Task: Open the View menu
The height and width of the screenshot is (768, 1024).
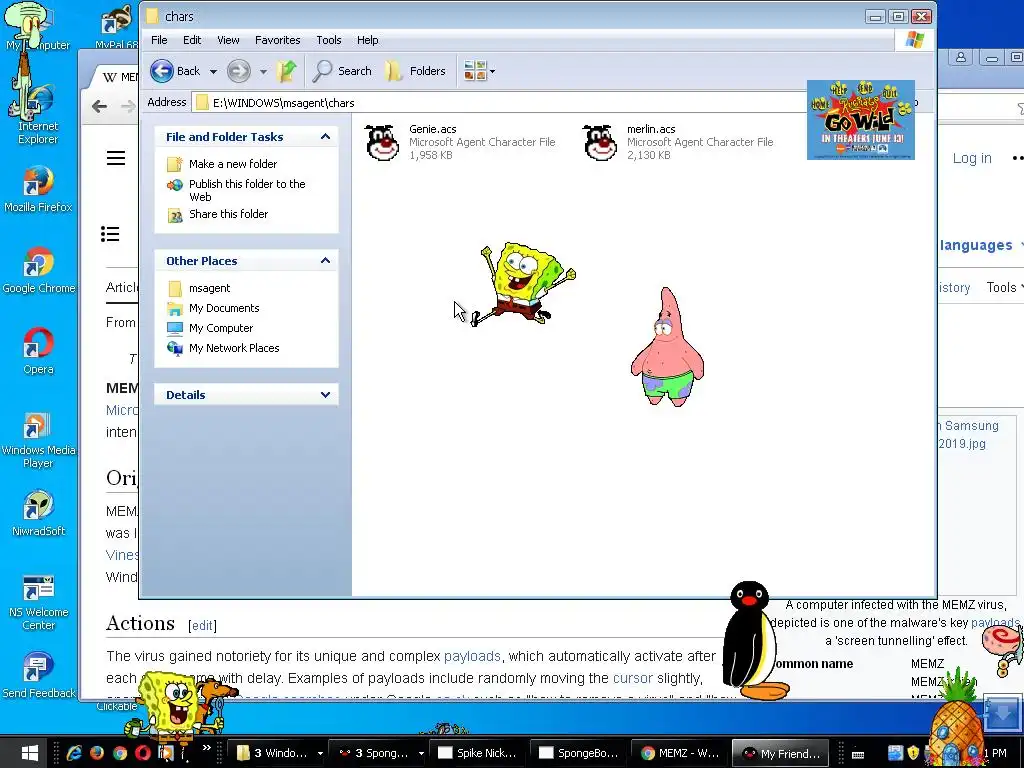Action: coord(228,40)
